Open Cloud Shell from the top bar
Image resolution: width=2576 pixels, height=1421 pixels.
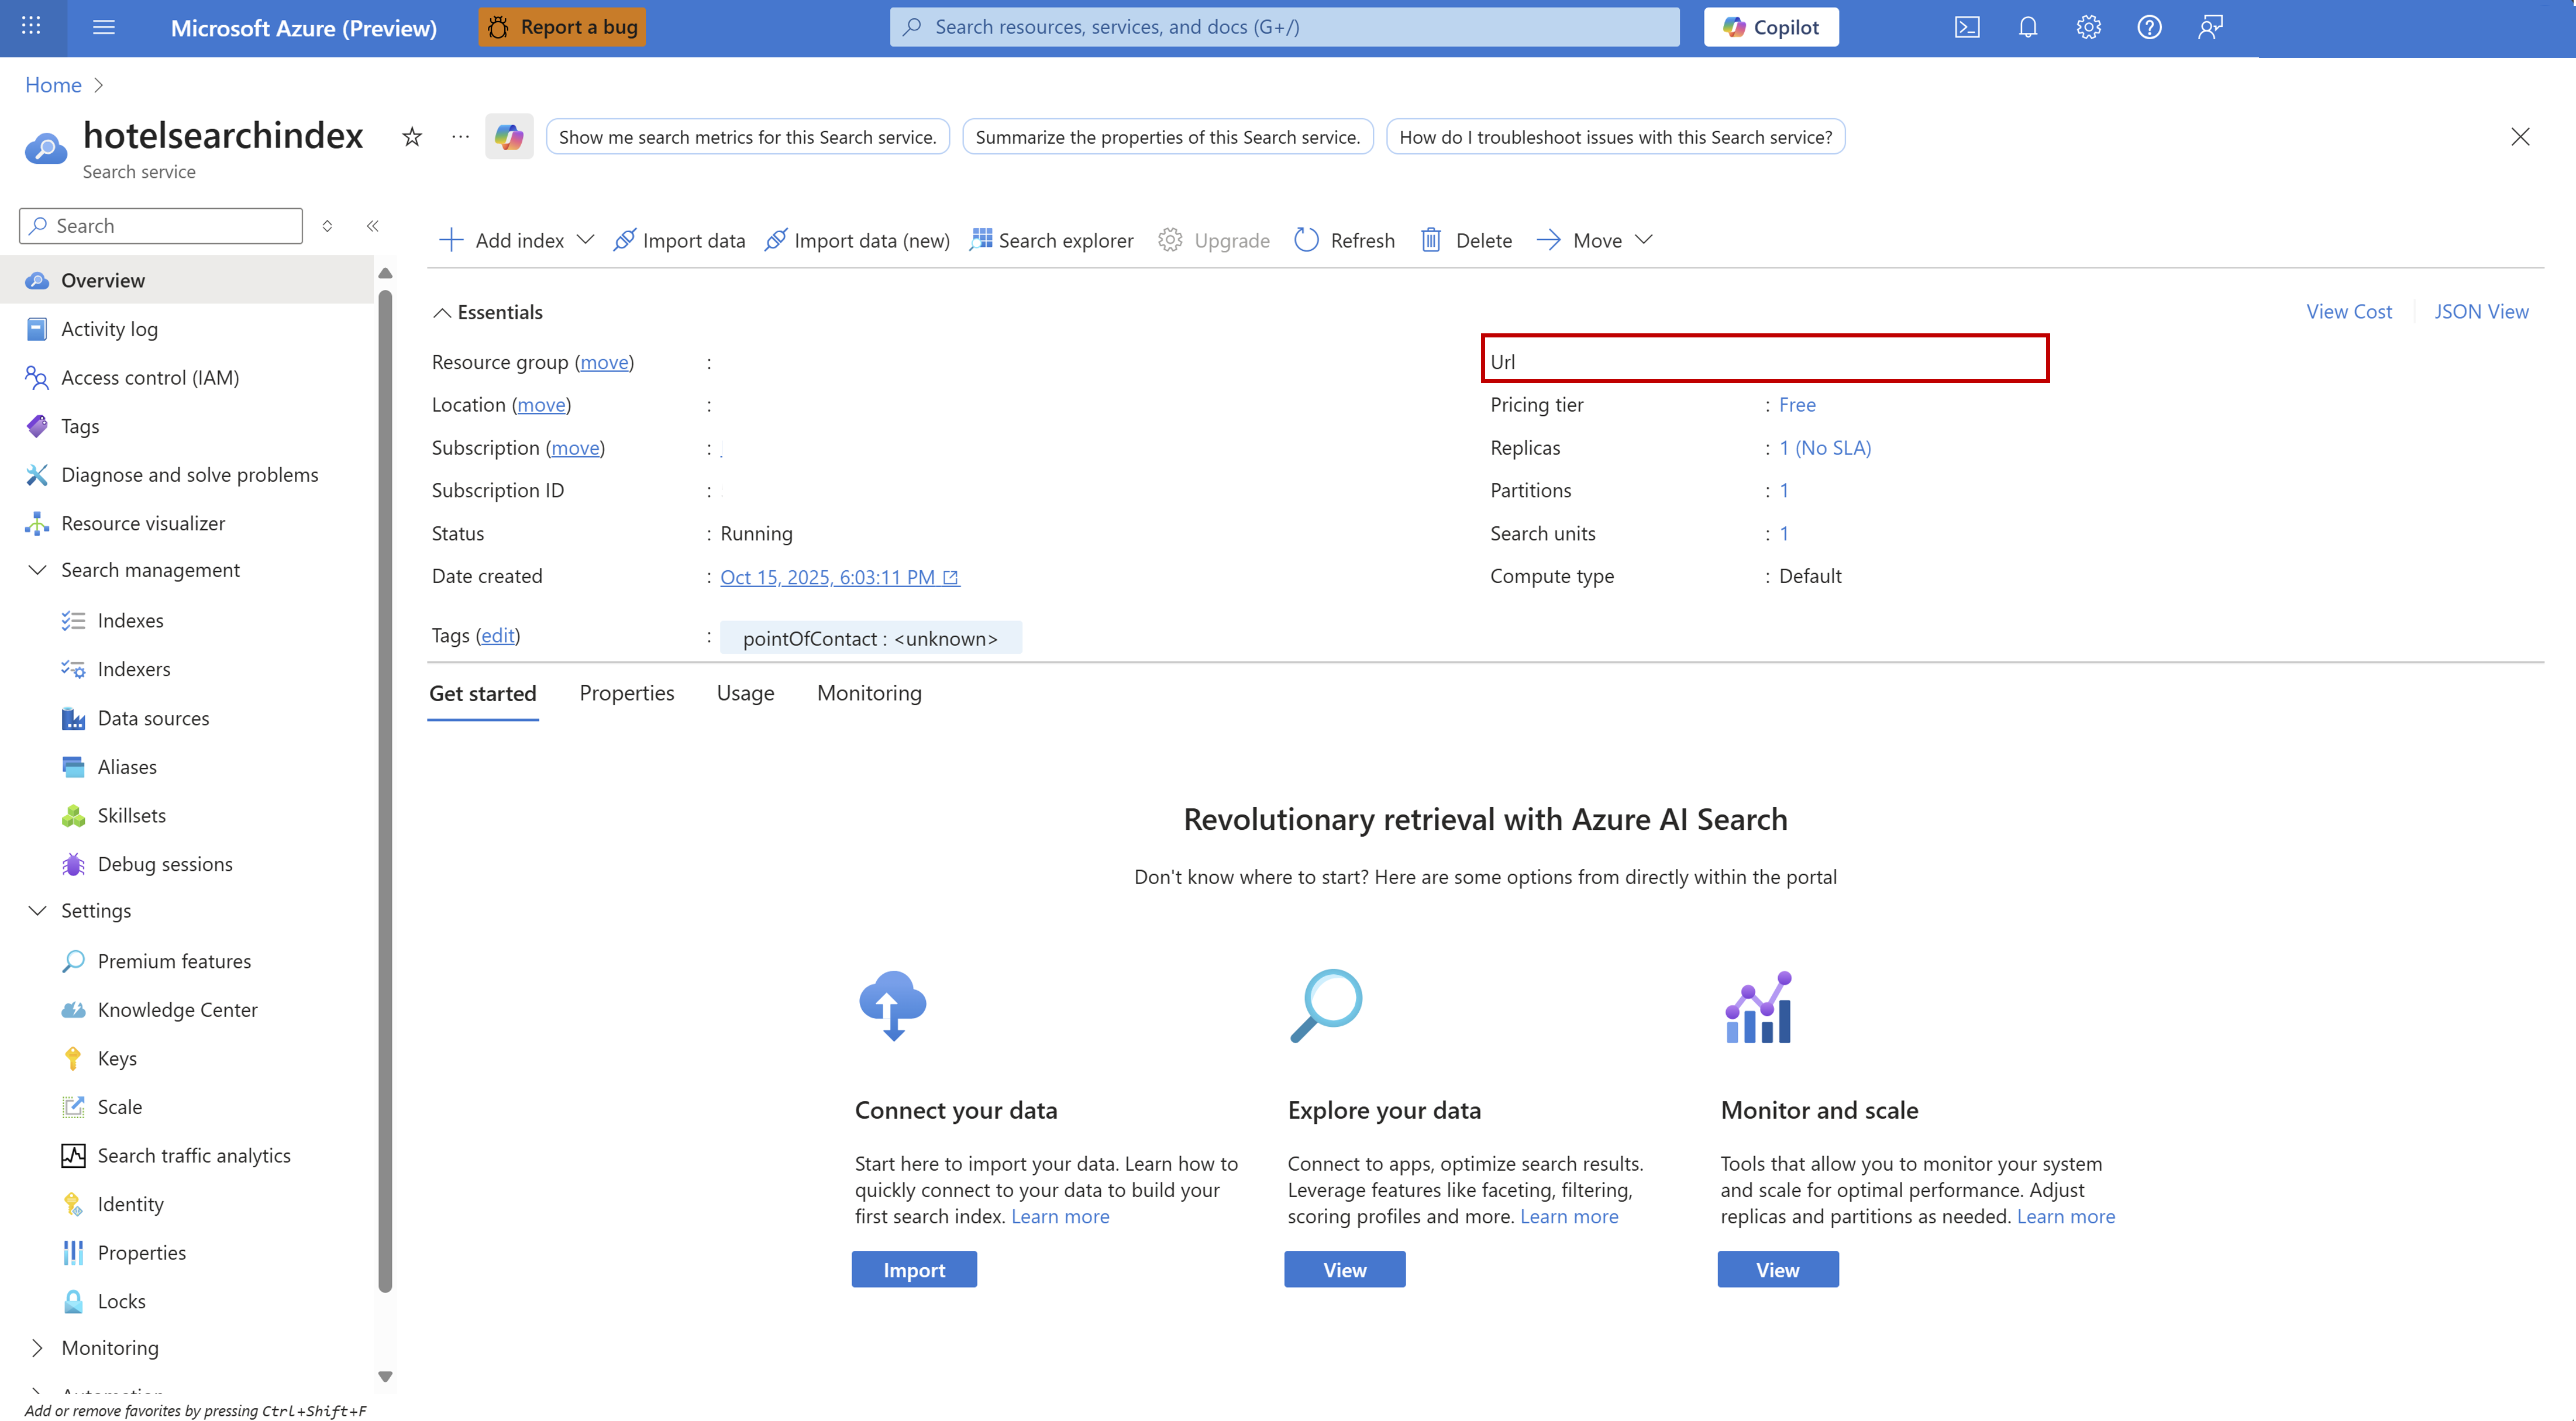(1967, 27)
